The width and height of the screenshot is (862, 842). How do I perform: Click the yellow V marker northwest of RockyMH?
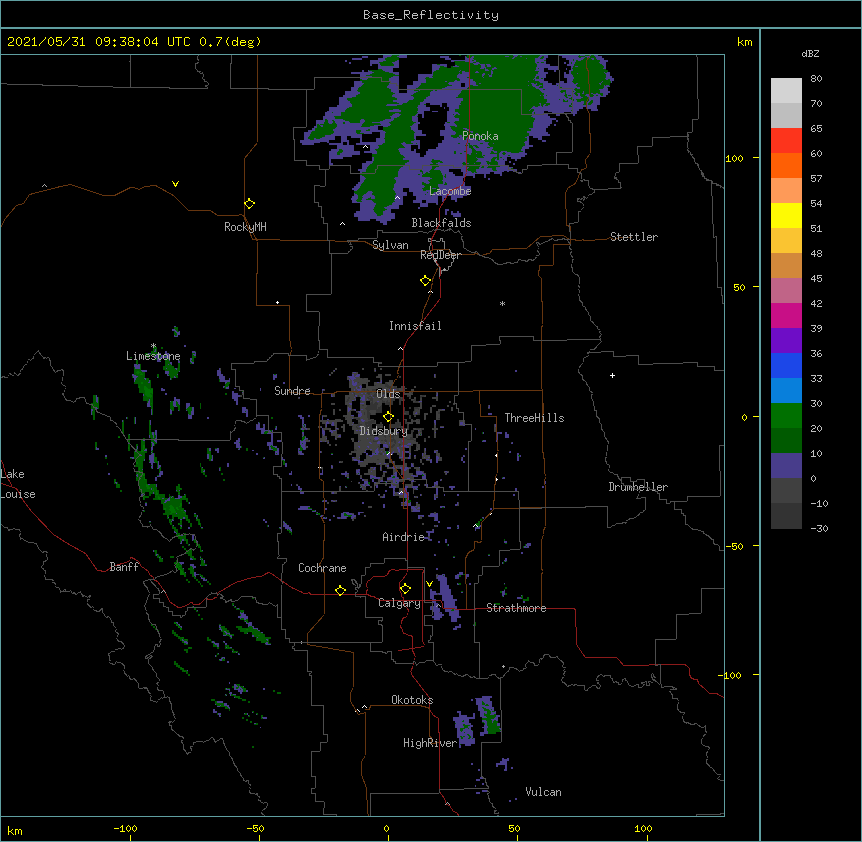[x=175, y=184]
